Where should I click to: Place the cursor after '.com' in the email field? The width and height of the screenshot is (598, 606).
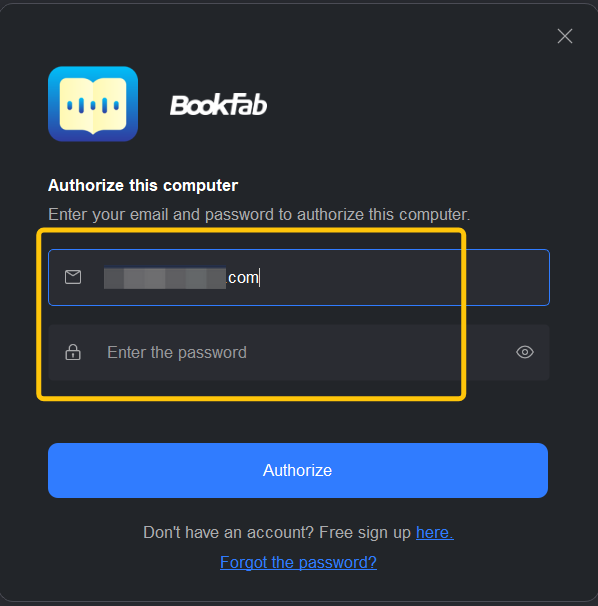(260, 277)
